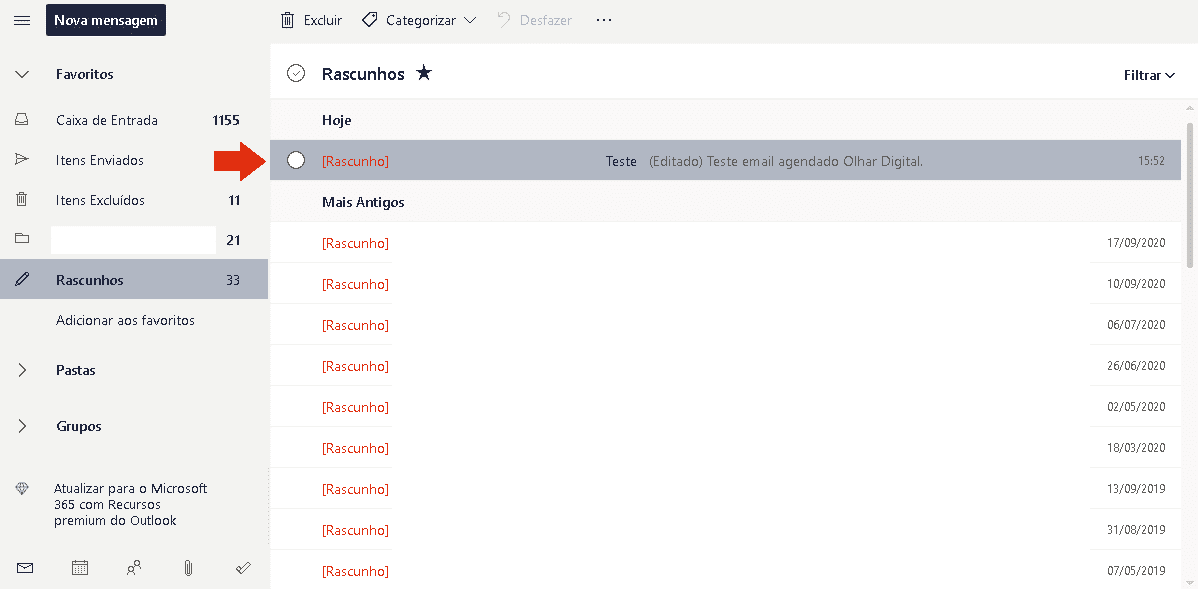Image resolution: width=1198 pixels, height=589 pixels.
Task: Open draft dated 18/03/2020
Action: [726, 448]
